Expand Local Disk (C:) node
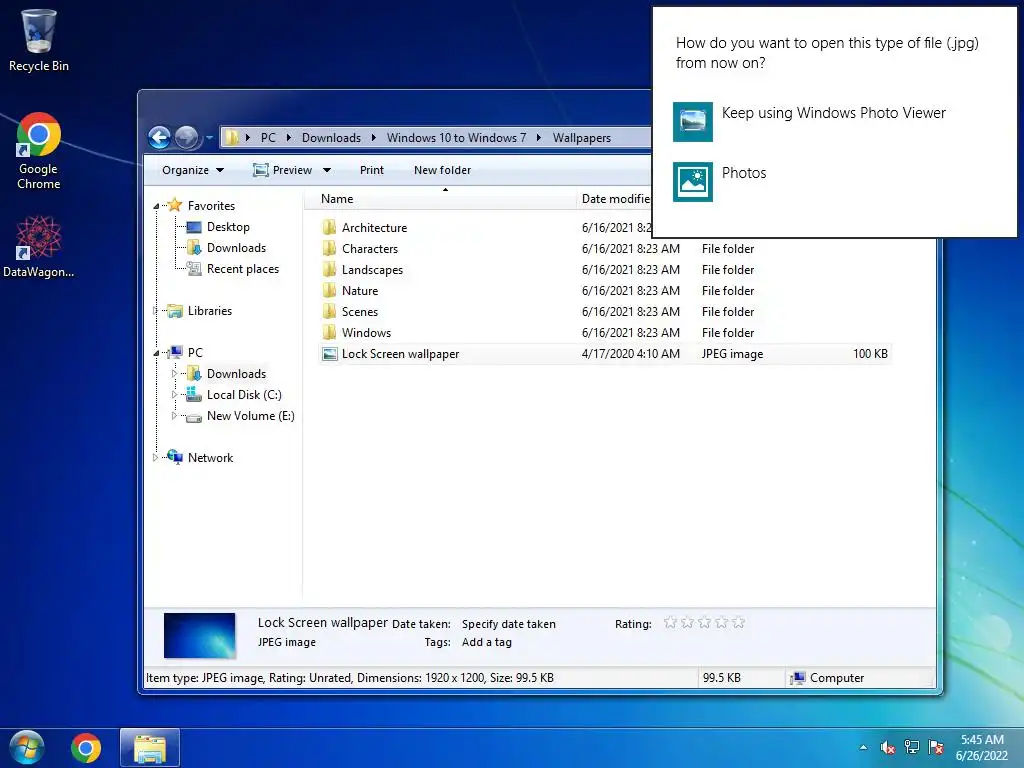Viewport: 1024px width, 768px height. point(174,394)
